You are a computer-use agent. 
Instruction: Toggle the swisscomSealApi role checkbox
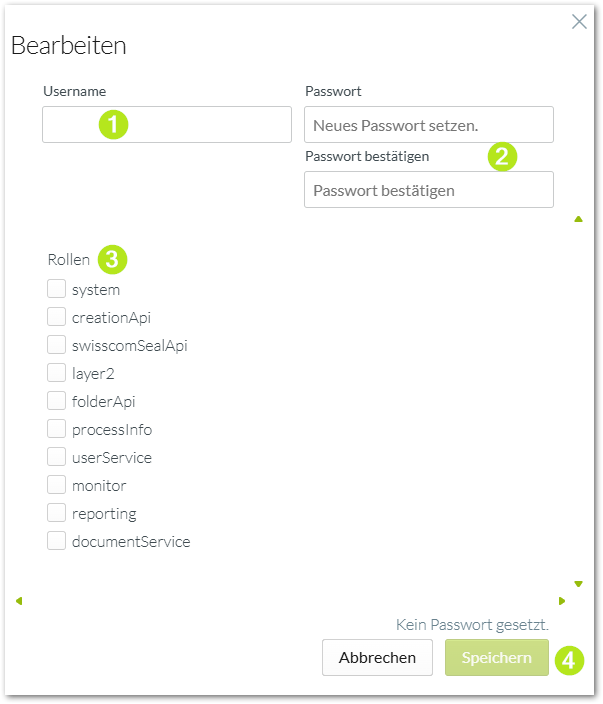click(57, 345)
